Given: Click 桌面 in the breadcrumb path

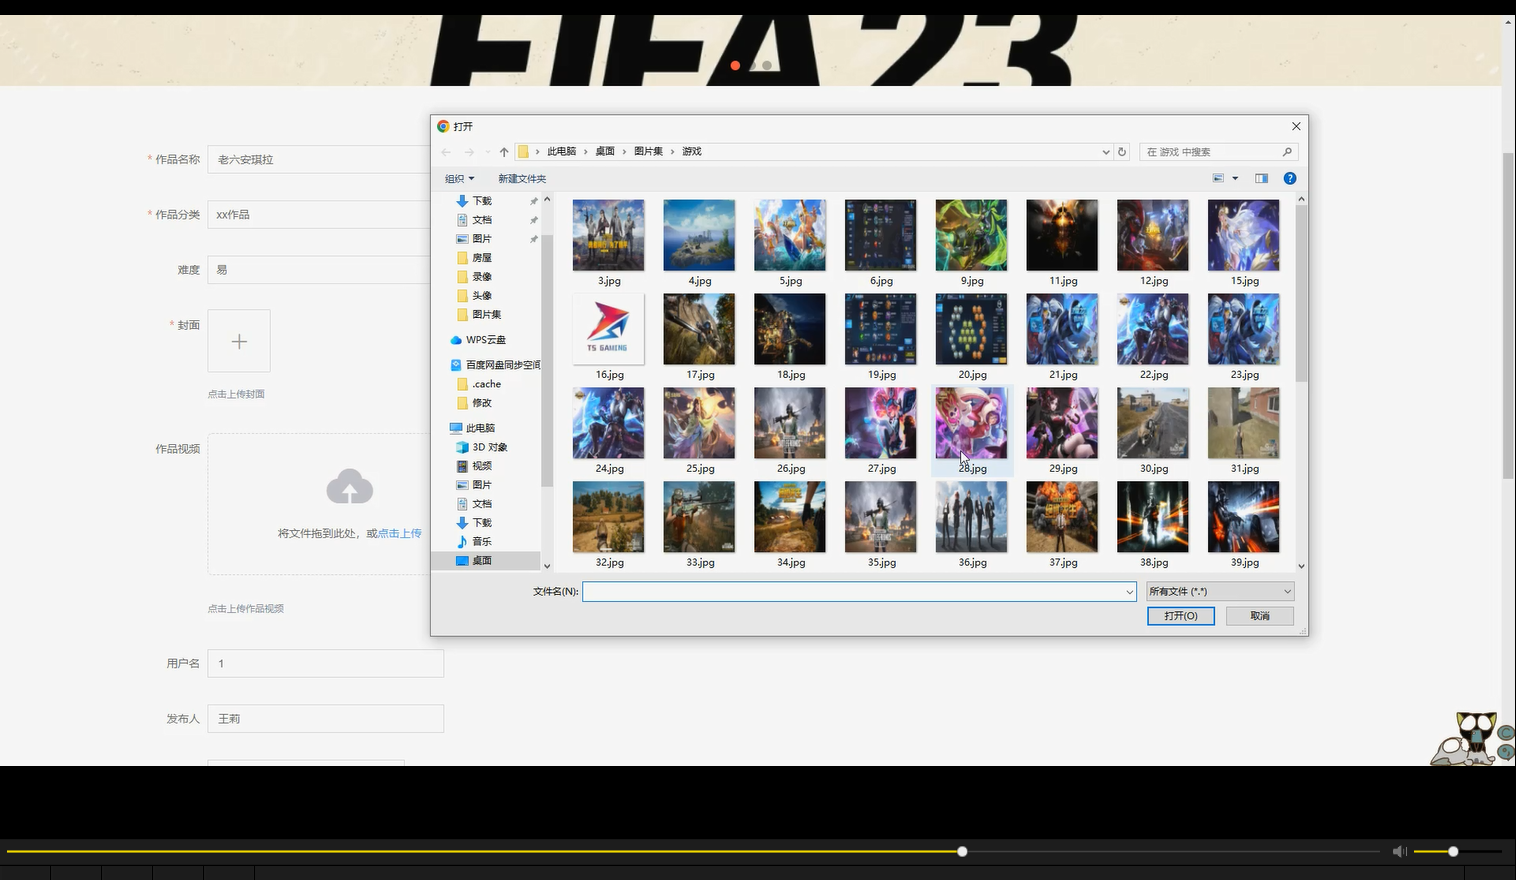Looking at the screenshot, I should (x=605, y=152).
